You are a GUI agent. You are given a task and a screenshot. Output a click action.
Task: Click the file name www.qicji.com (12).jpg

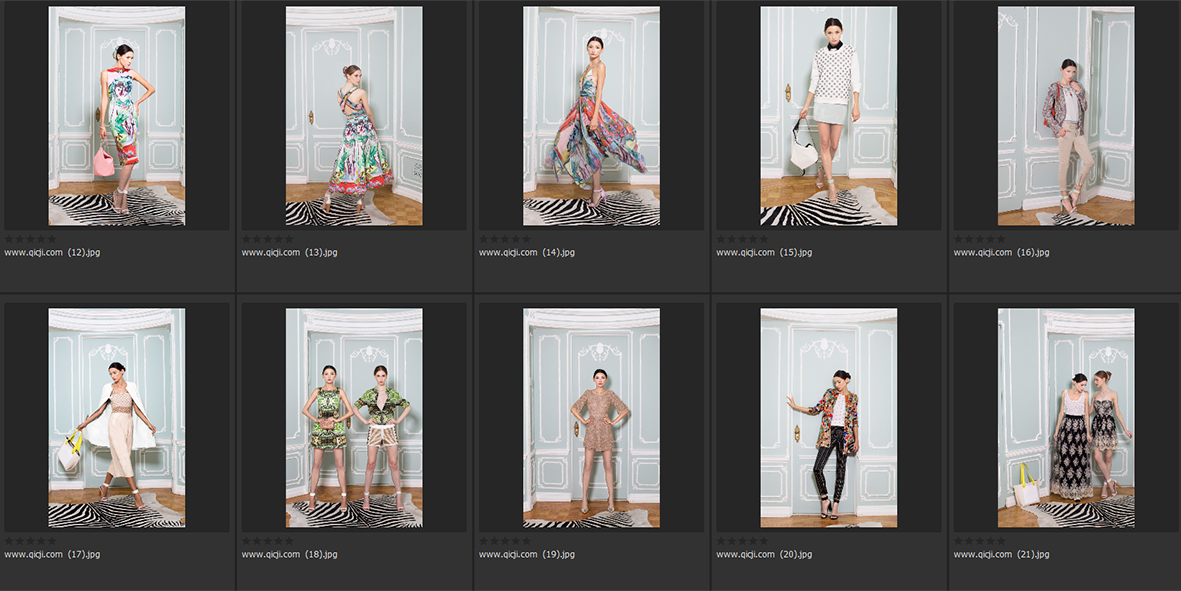coord(52,253)
